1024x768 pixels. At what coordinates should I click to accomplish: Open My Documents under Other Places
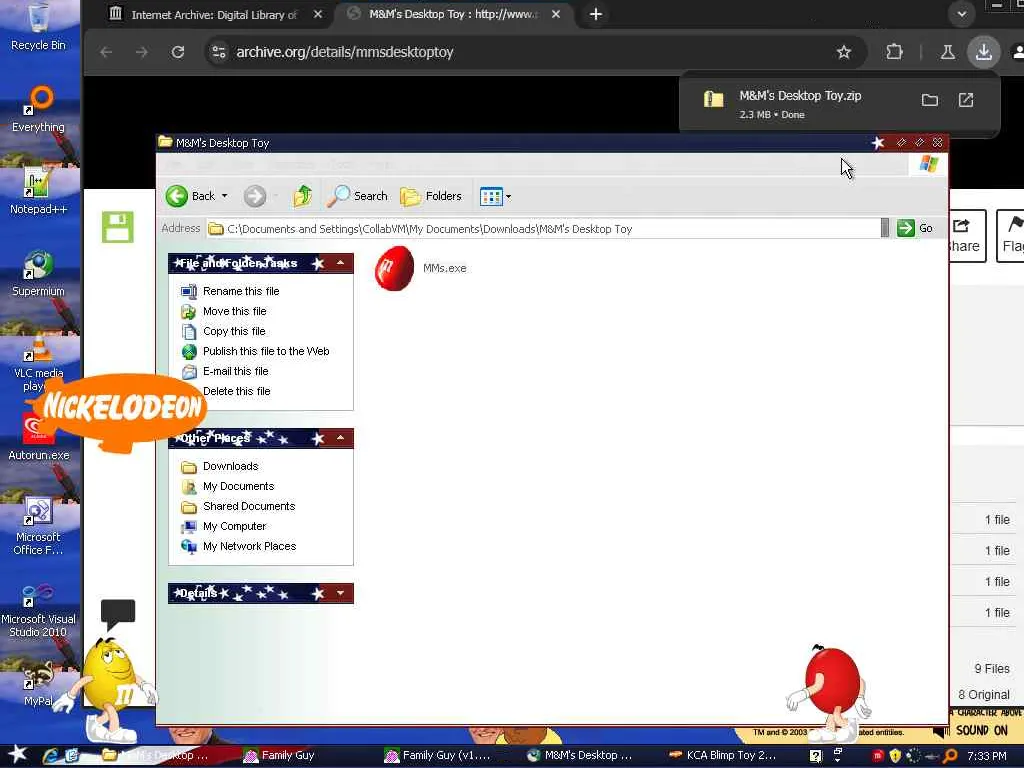[238, 487]
